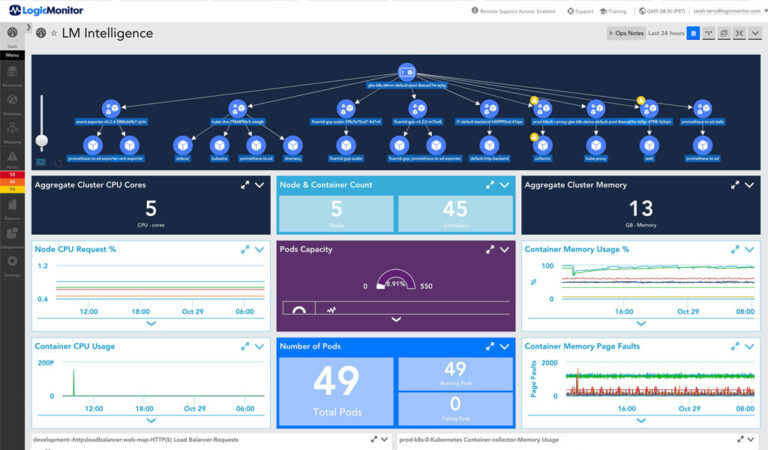The height and width of the screenshot is (450, 768).
Task: Open Mapping in the left sidebar
Action: [12, 133]
